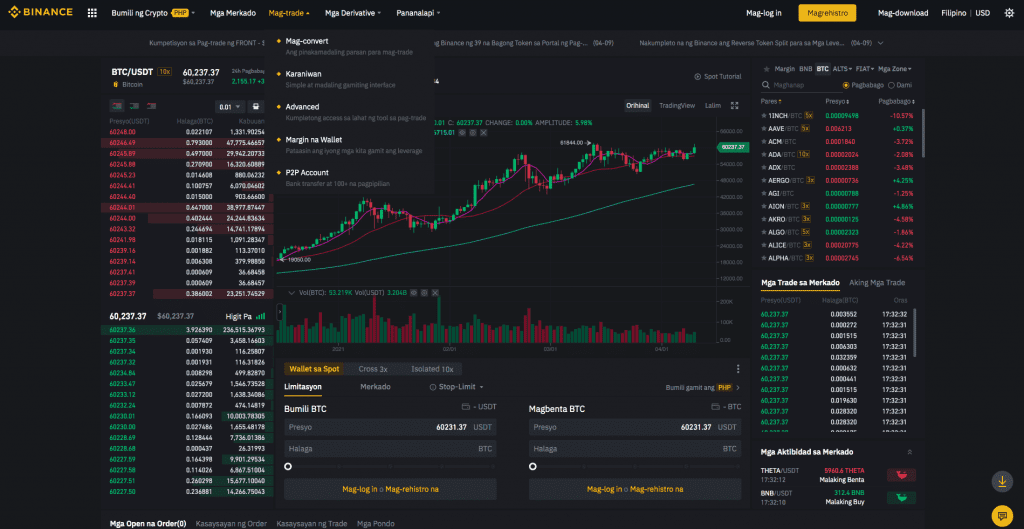Click volume indicator settings icon
This screenshot has width=1024, height=529.
(x=424, y=293)
